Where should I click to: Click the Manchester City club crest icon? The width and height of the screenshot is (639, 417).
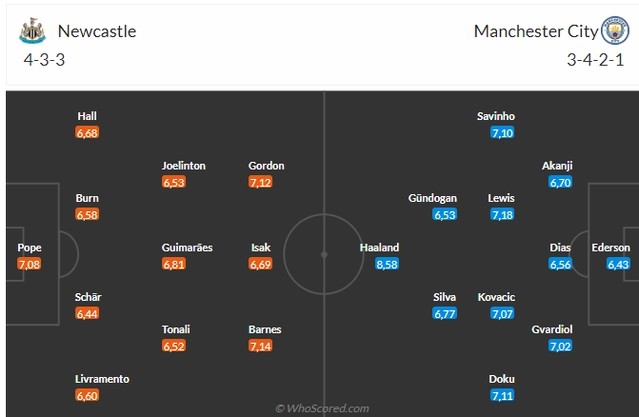615,30
